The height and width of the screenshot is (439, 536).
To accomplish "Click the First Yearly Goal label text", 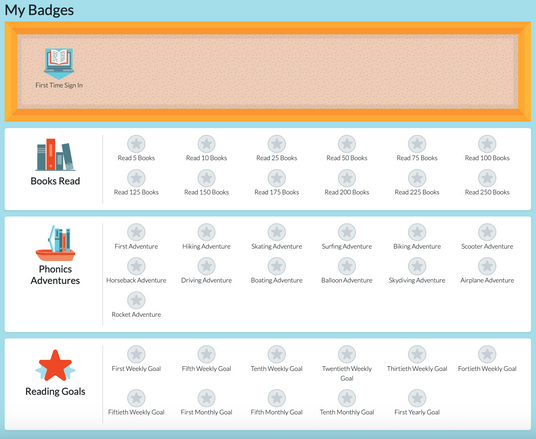I will 417,412.
